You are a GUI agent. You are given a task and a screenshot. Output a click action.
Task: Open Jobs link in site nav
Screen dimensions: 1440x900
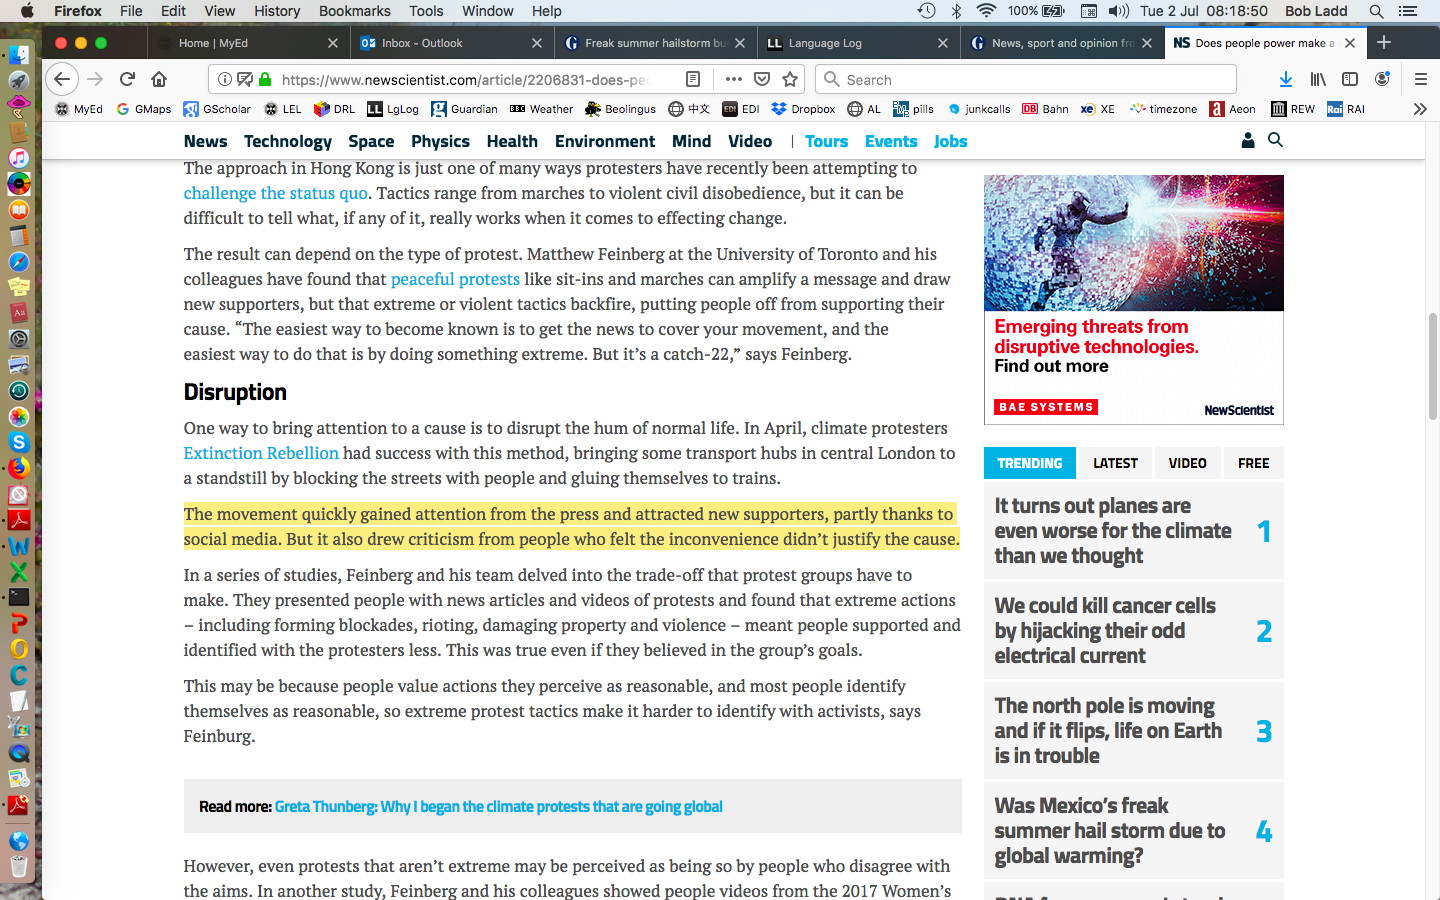(950, 141)
